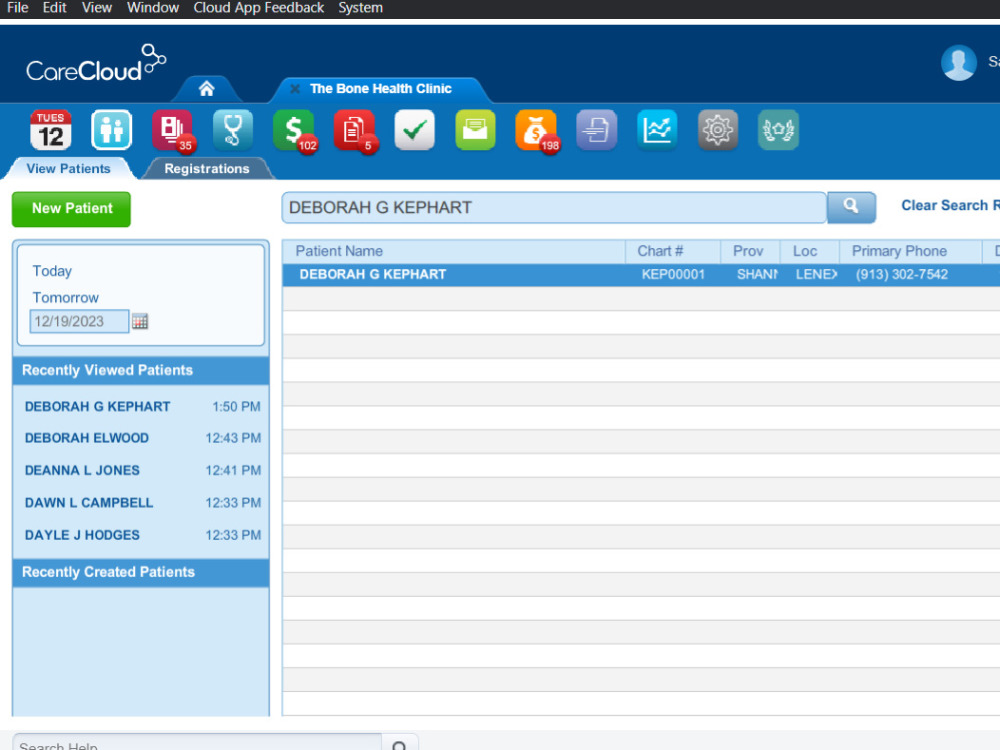Open recently viewed patient DAWN L CAMPBELL
The width and height of the screenshot is (1000, 750).
click(x=89, y=503)
